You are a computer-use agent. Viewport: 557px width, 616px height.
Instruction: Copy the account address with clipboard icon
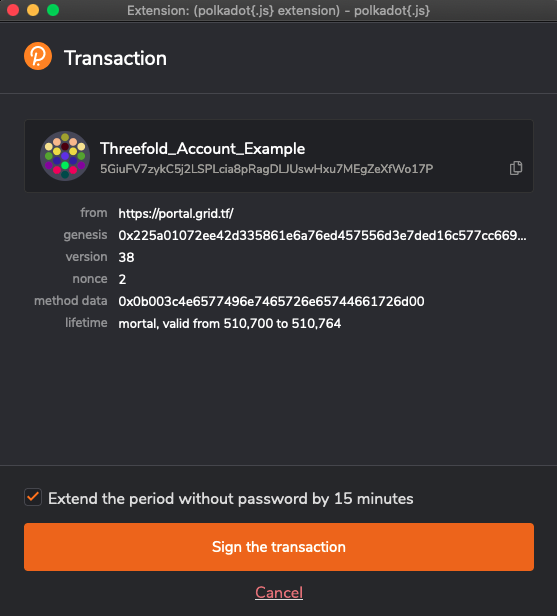[x=516, y=168]
